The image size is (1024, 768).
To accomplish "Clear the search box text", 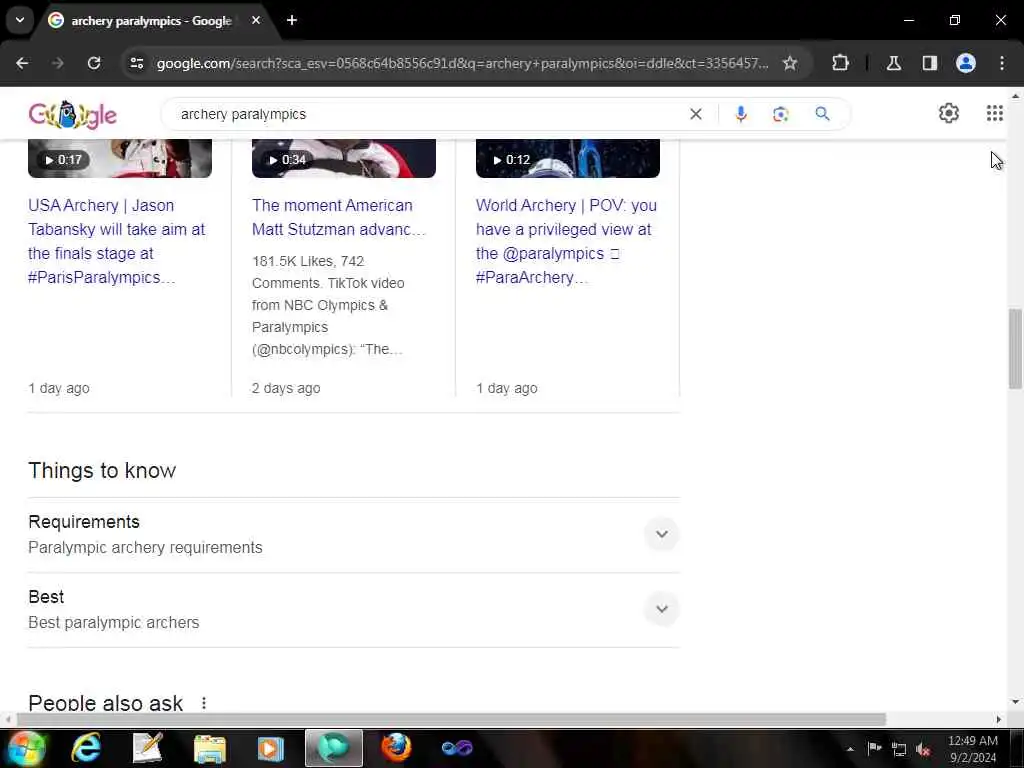I will coord(696,114).
